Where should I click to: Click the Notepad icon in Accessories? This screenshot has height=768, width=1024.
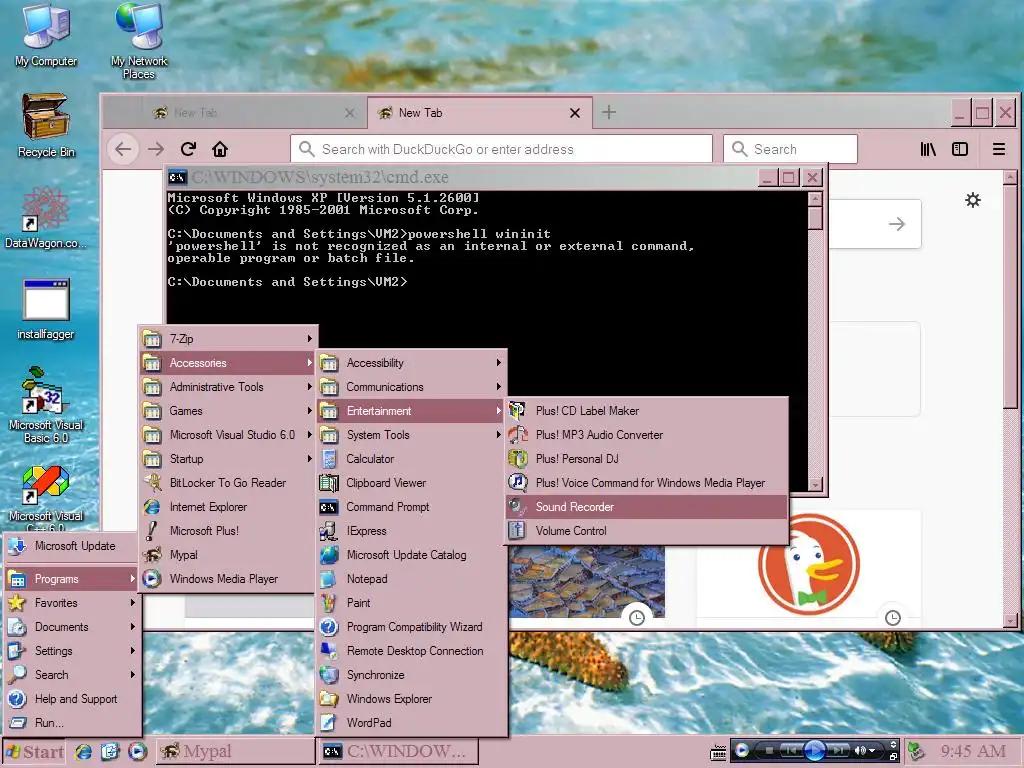click(329, 579)
